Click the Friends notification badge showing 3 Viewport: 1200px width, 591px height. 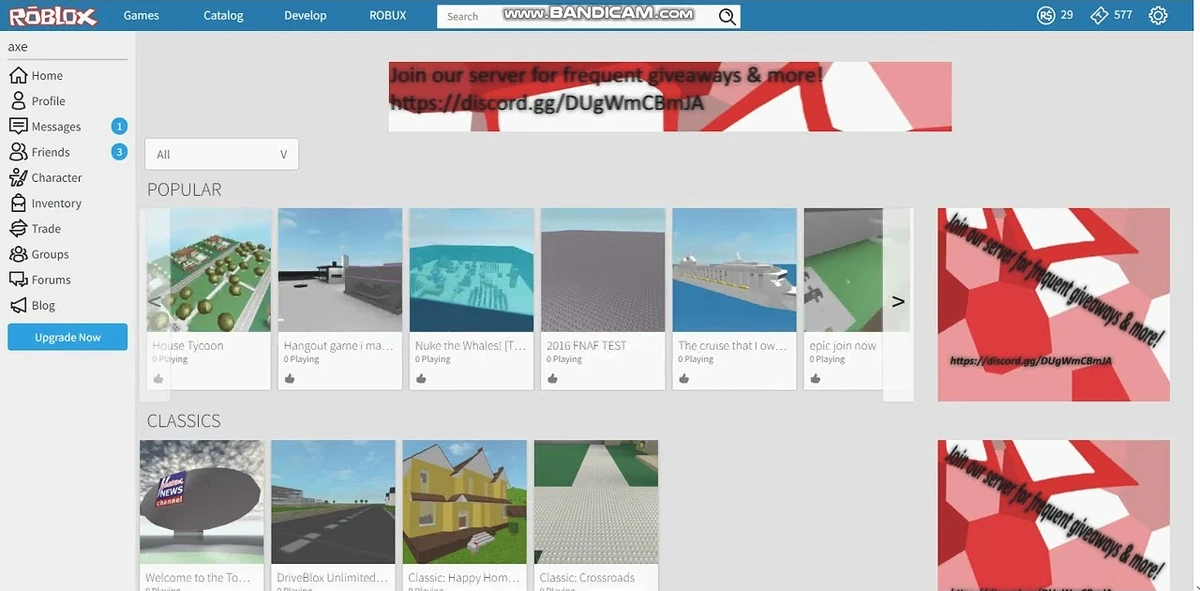pyautogui.click(x=119, y=151)
